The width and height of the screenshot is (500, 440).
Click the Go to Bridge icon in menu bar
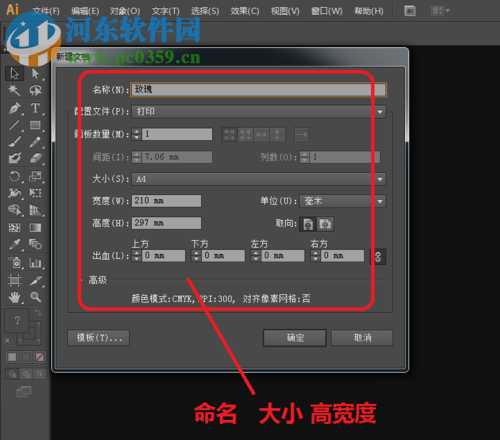(x=410, y=11)
